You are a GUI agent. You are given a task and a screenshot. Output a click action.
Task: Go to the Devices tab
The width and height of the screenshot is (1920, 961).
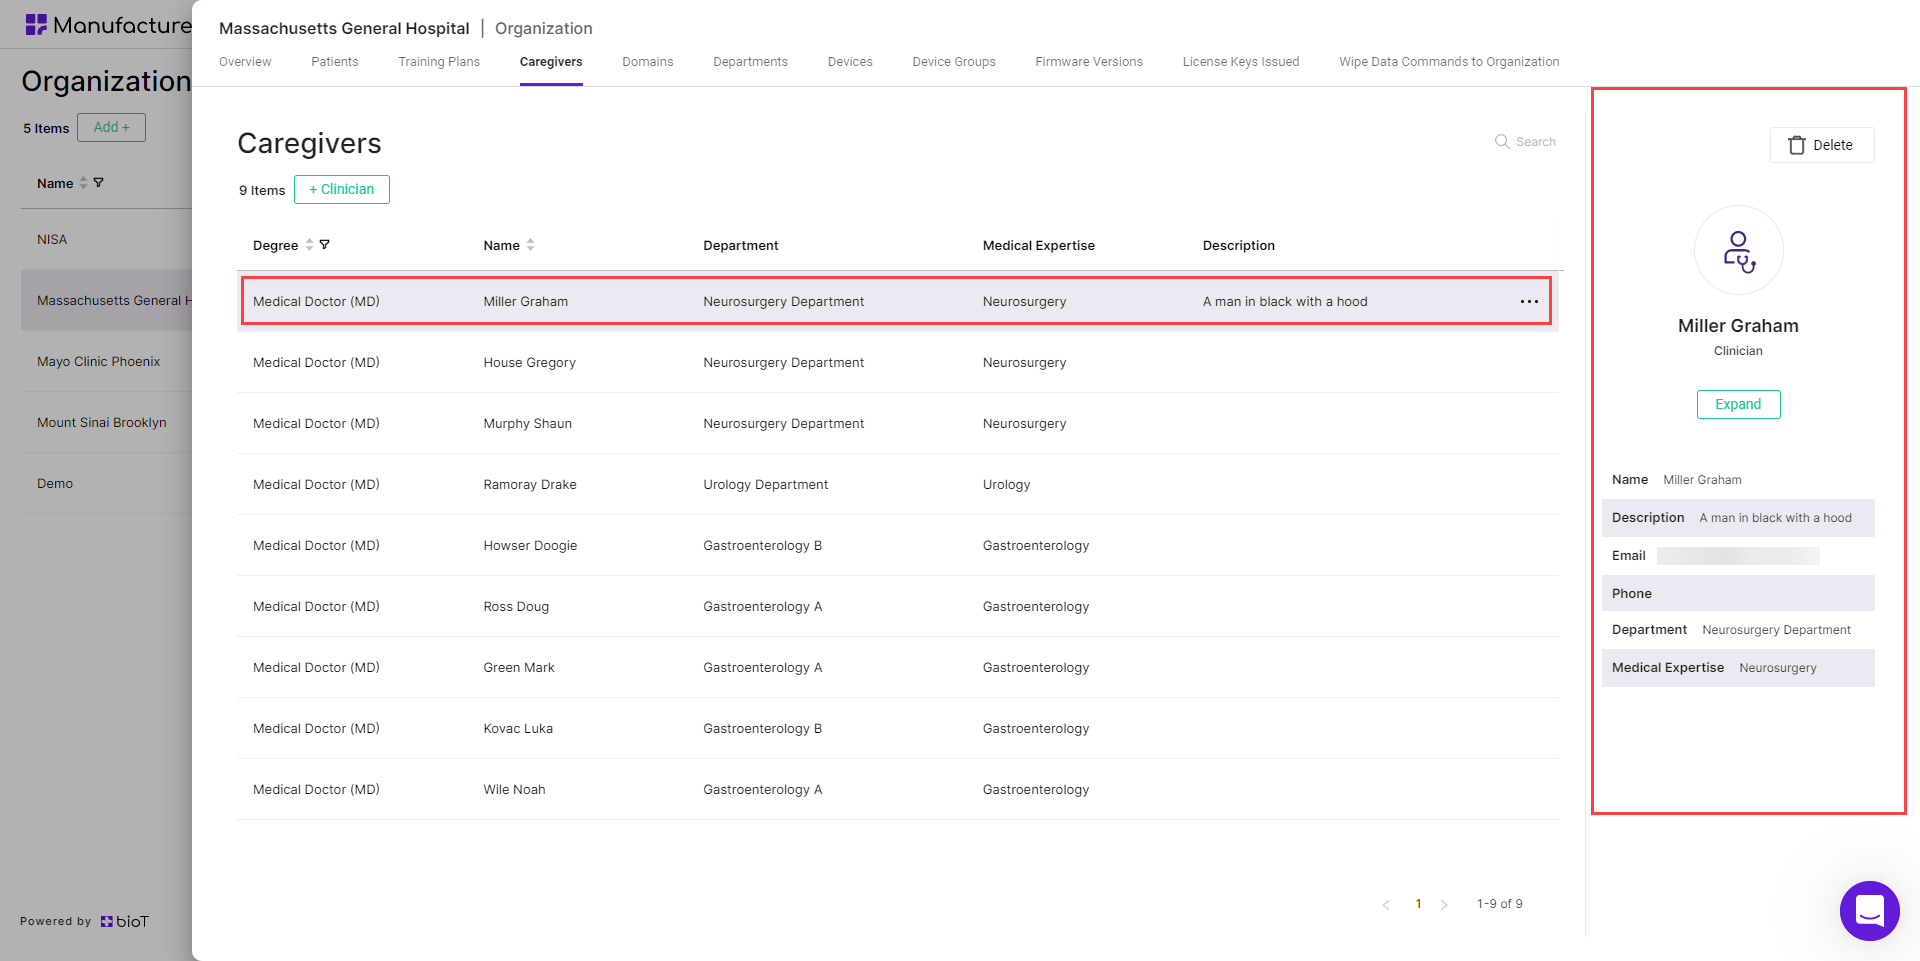click(850, 62)
